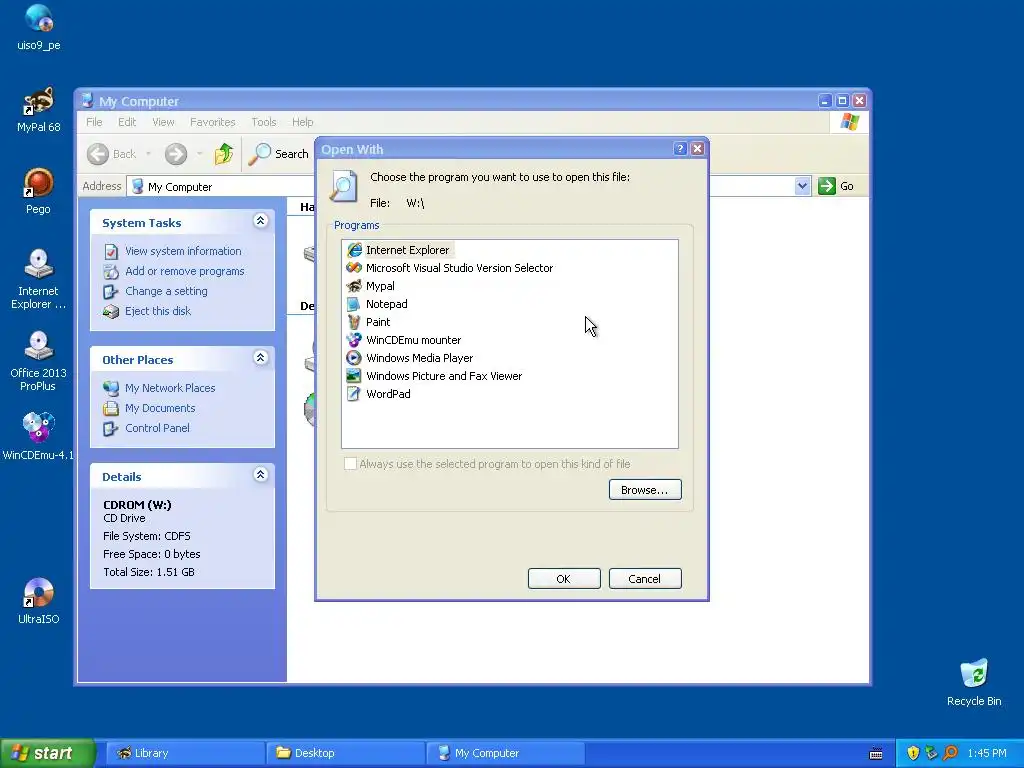1024x768 pixels.
Task: Click Change a setting link
Action: pos(167,291)
